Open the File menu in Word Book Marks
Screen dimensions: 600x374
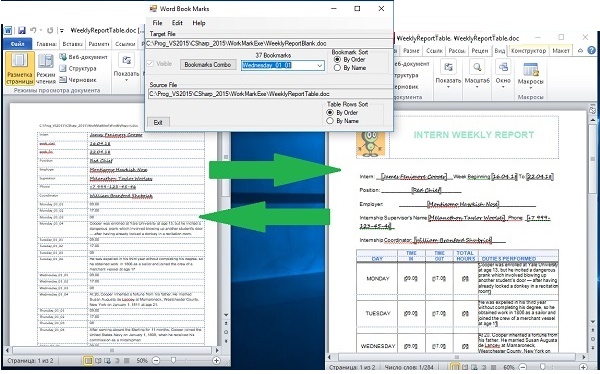(157, 23)
